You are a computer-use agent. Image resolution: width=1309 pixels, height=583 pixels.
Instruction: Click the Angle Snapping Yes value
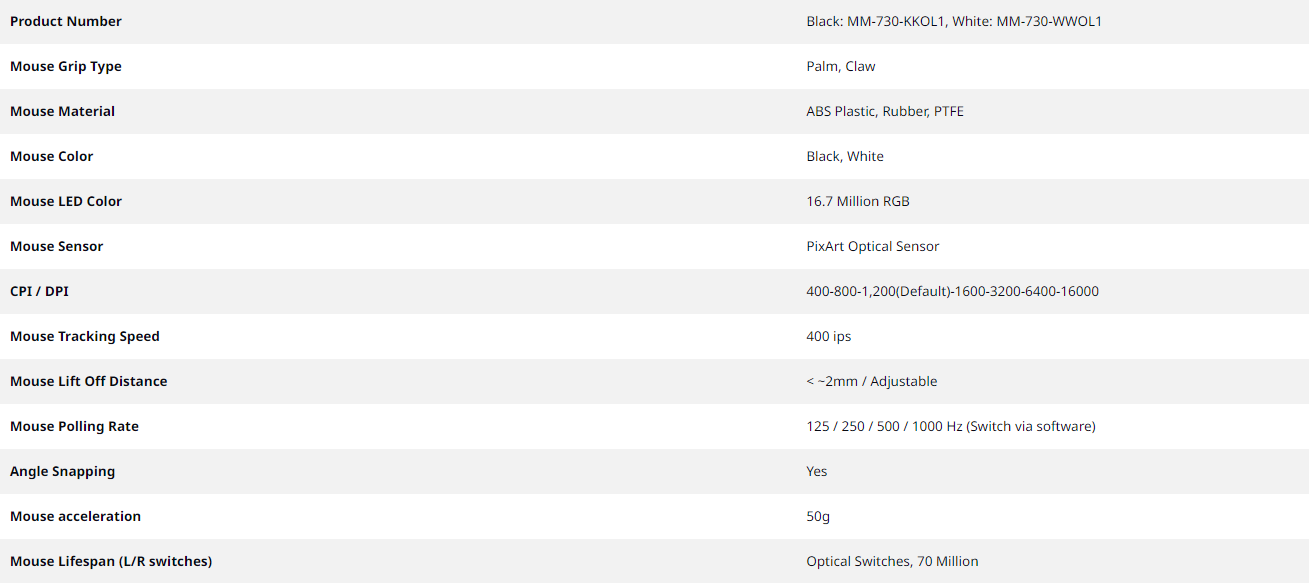[817, 471]
